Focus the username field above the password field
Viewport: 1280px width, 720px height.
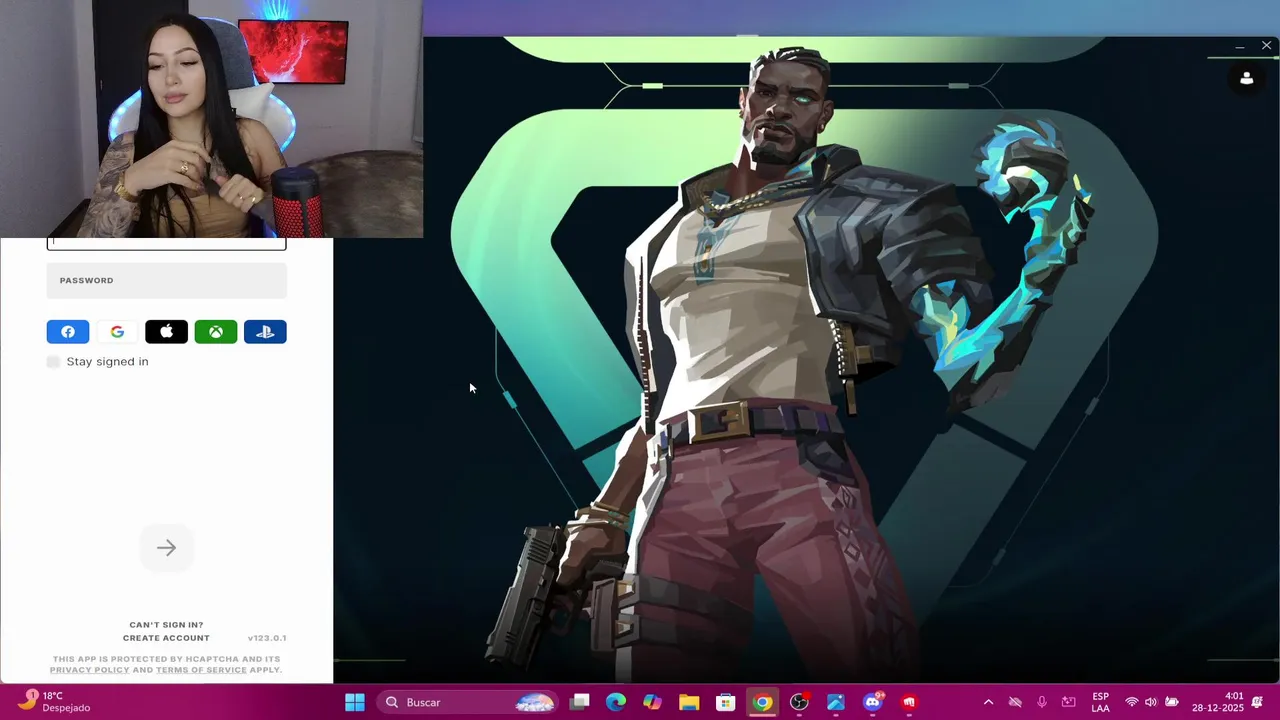[167, 243]
